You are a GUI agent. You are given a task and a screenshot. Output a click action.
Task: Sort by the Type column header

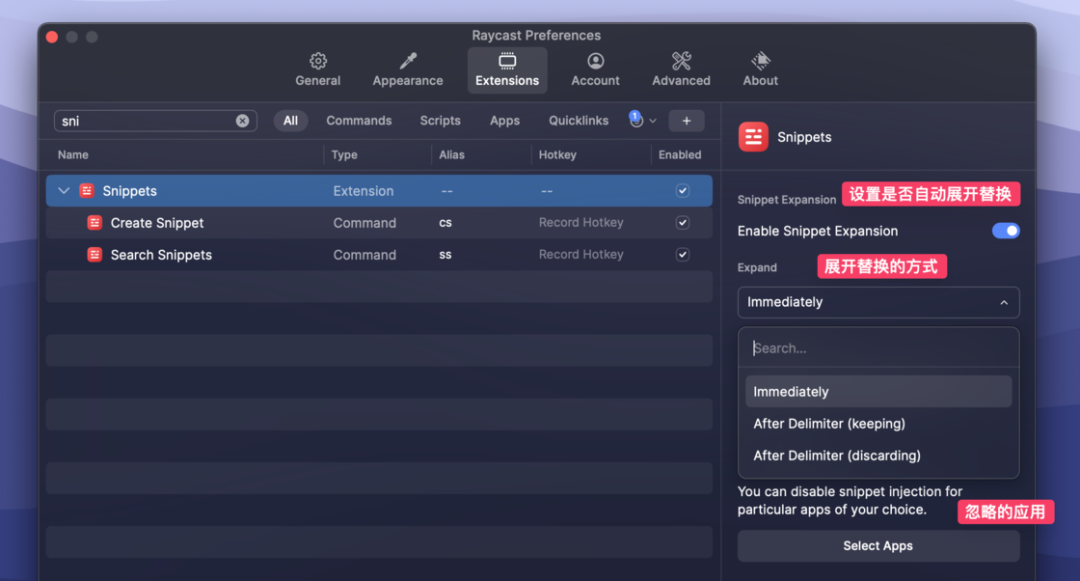(344, 155)
